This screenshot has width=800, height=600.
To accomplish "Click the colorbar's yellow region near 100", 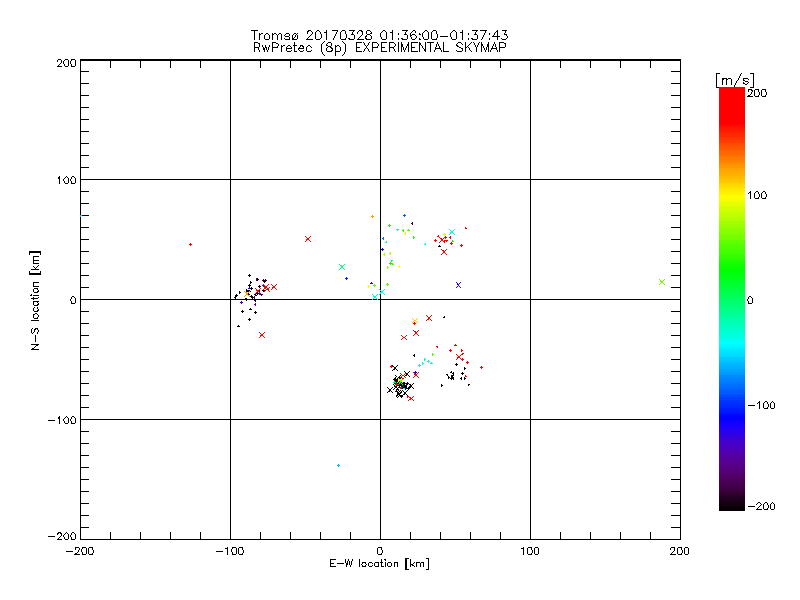I will pyautogui.click(x=732, y=195).
